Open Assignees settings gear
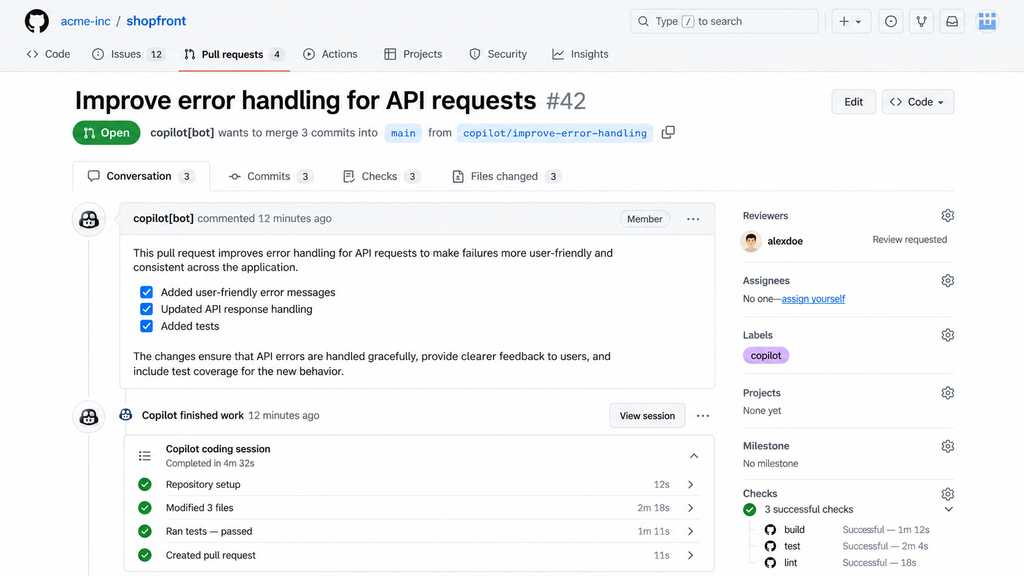Screen dimensions: 1024x576 tap(948, 281)
